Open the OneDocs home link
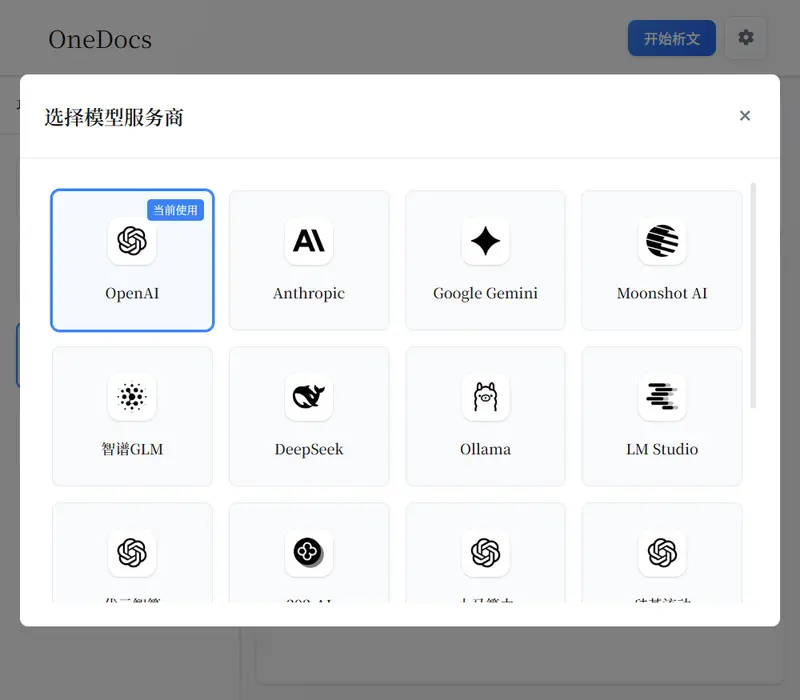800x700 pixels. click(100, 40)
